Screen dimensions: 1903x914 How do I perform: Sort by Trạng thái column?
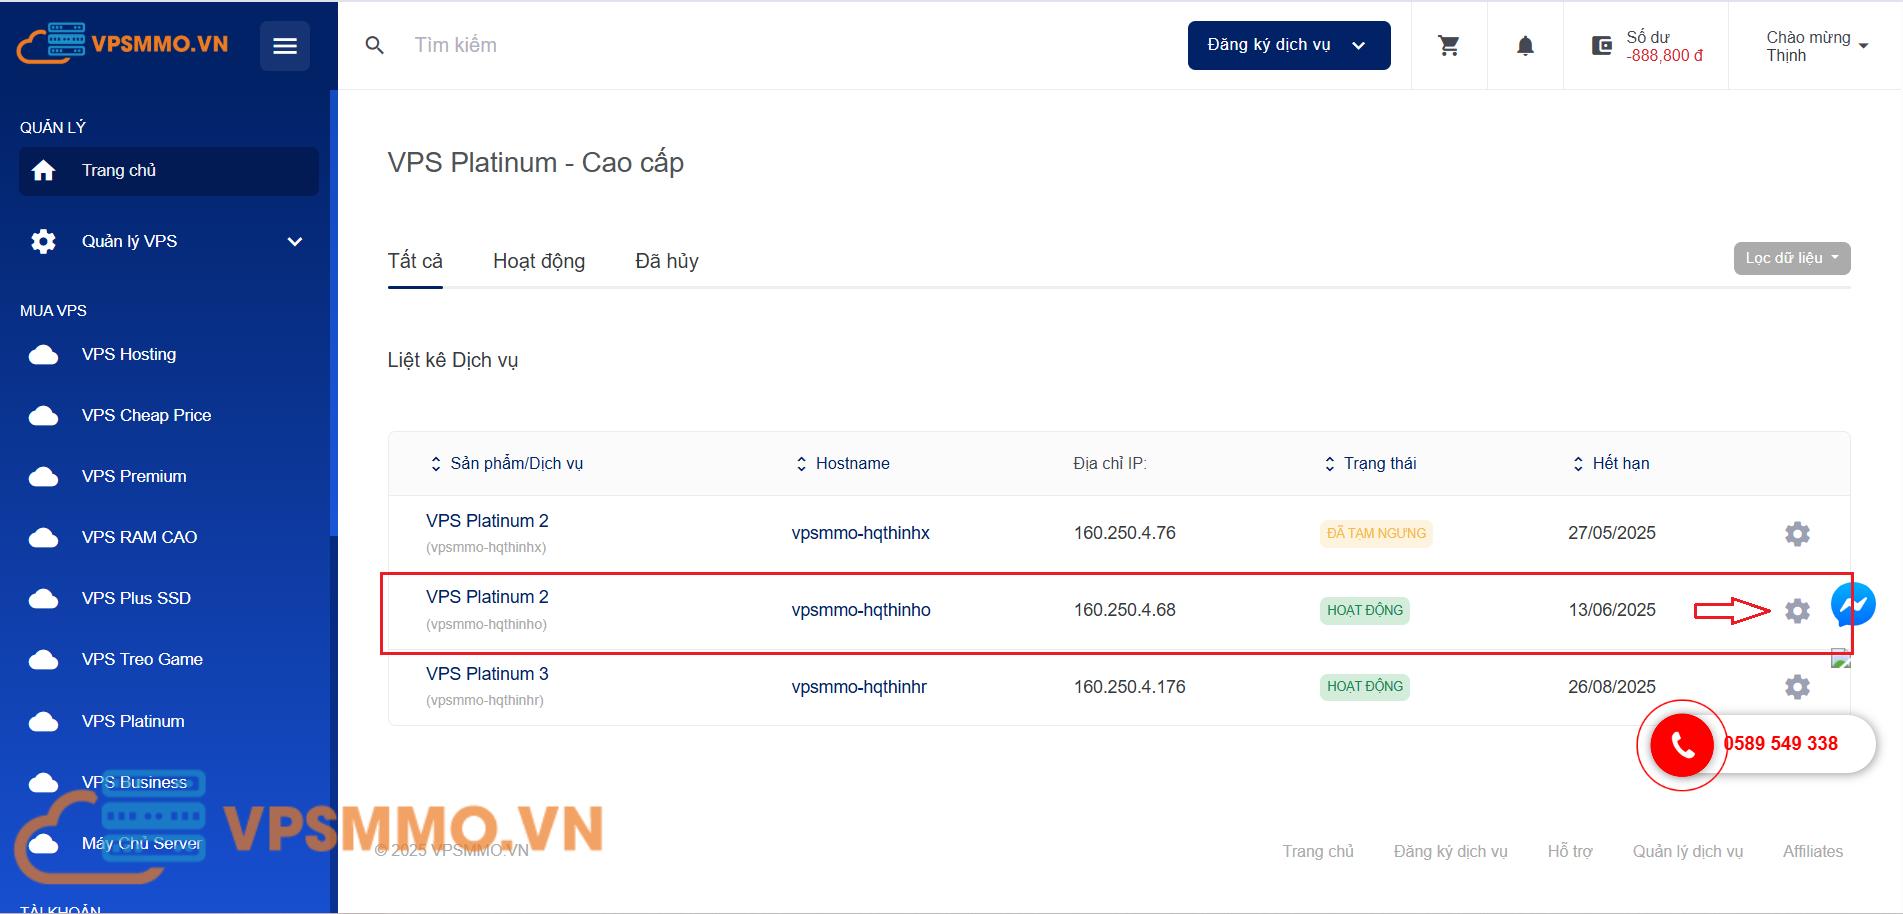[1370, 464]
